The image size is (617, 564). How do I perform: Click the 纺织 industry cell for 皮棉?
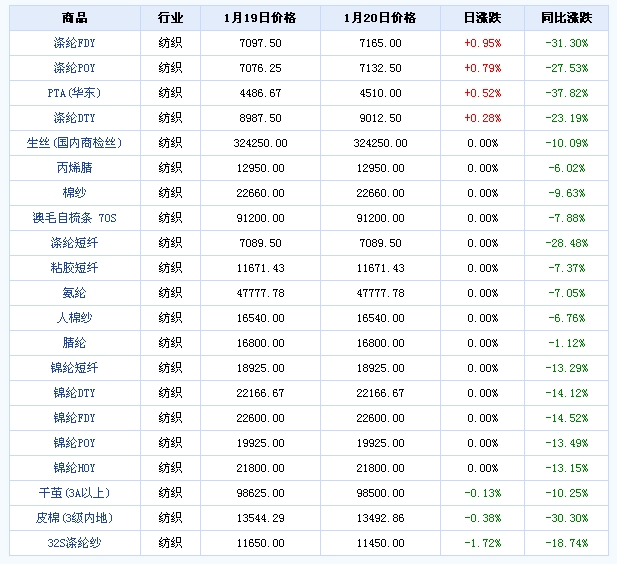pyautogui.click(x=170, y=518)
